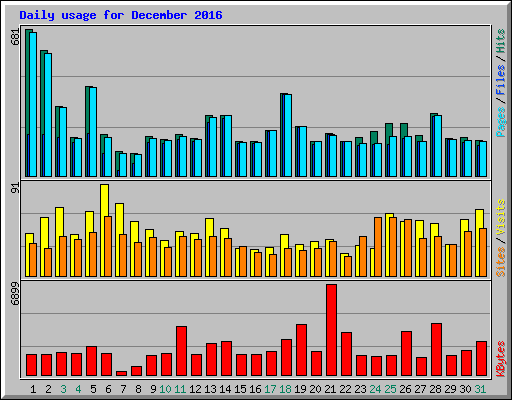
Task: Click the 681 axis maximum value
Action: pyautogui.click(x=15, y=37)
